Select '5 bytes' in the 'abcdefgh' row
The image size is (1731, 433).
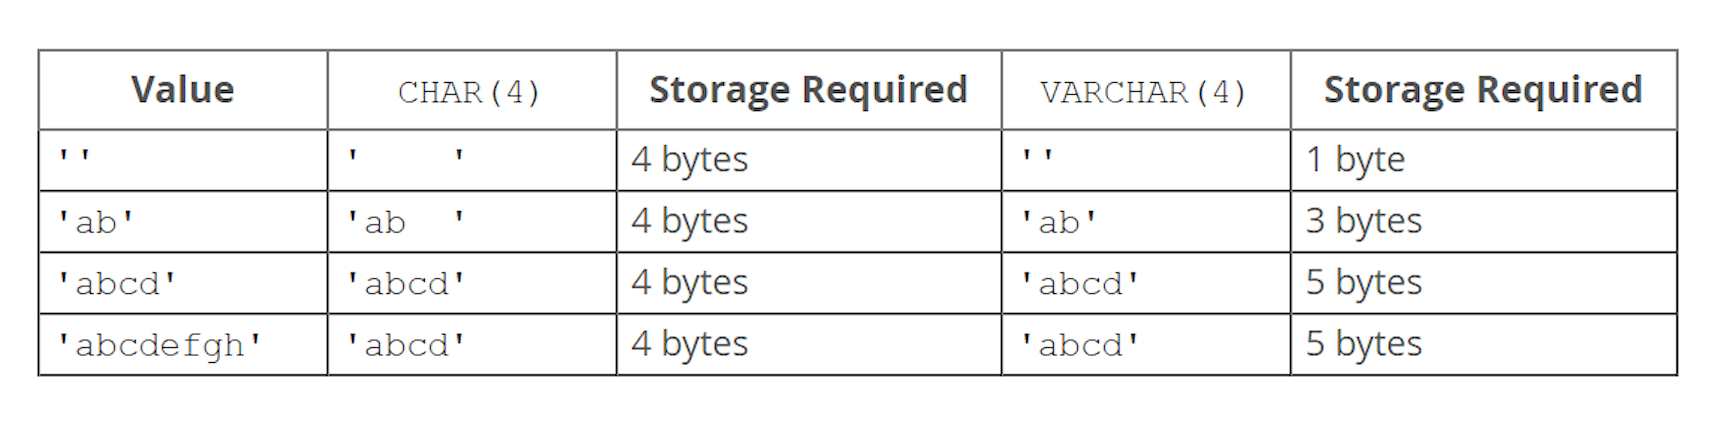(1484, 345)
